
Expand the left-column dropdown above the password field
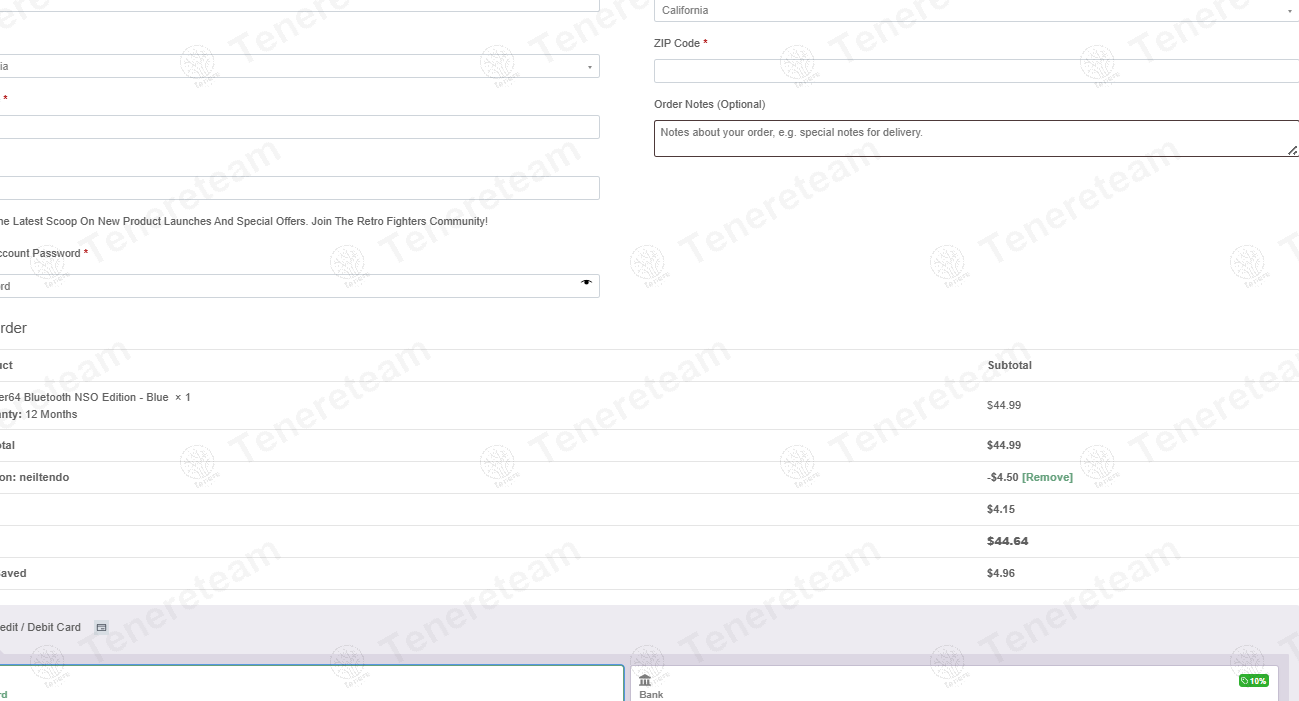click(x=300, y=67)
